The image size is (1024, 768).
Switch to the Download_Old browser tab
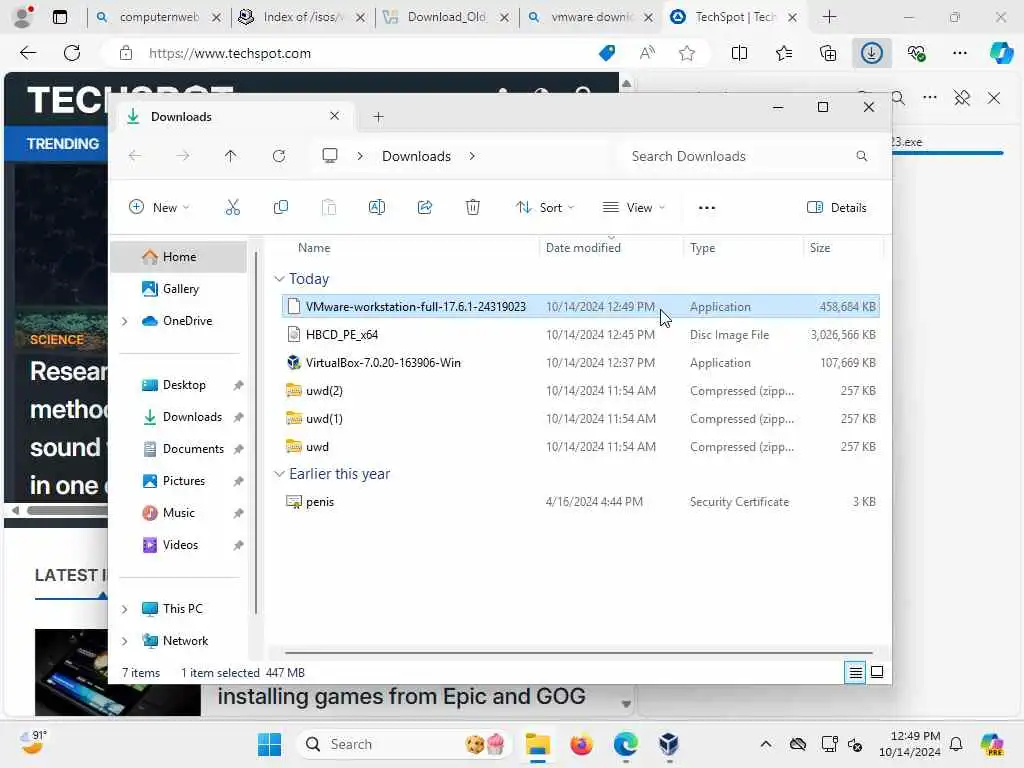[446, 17]
